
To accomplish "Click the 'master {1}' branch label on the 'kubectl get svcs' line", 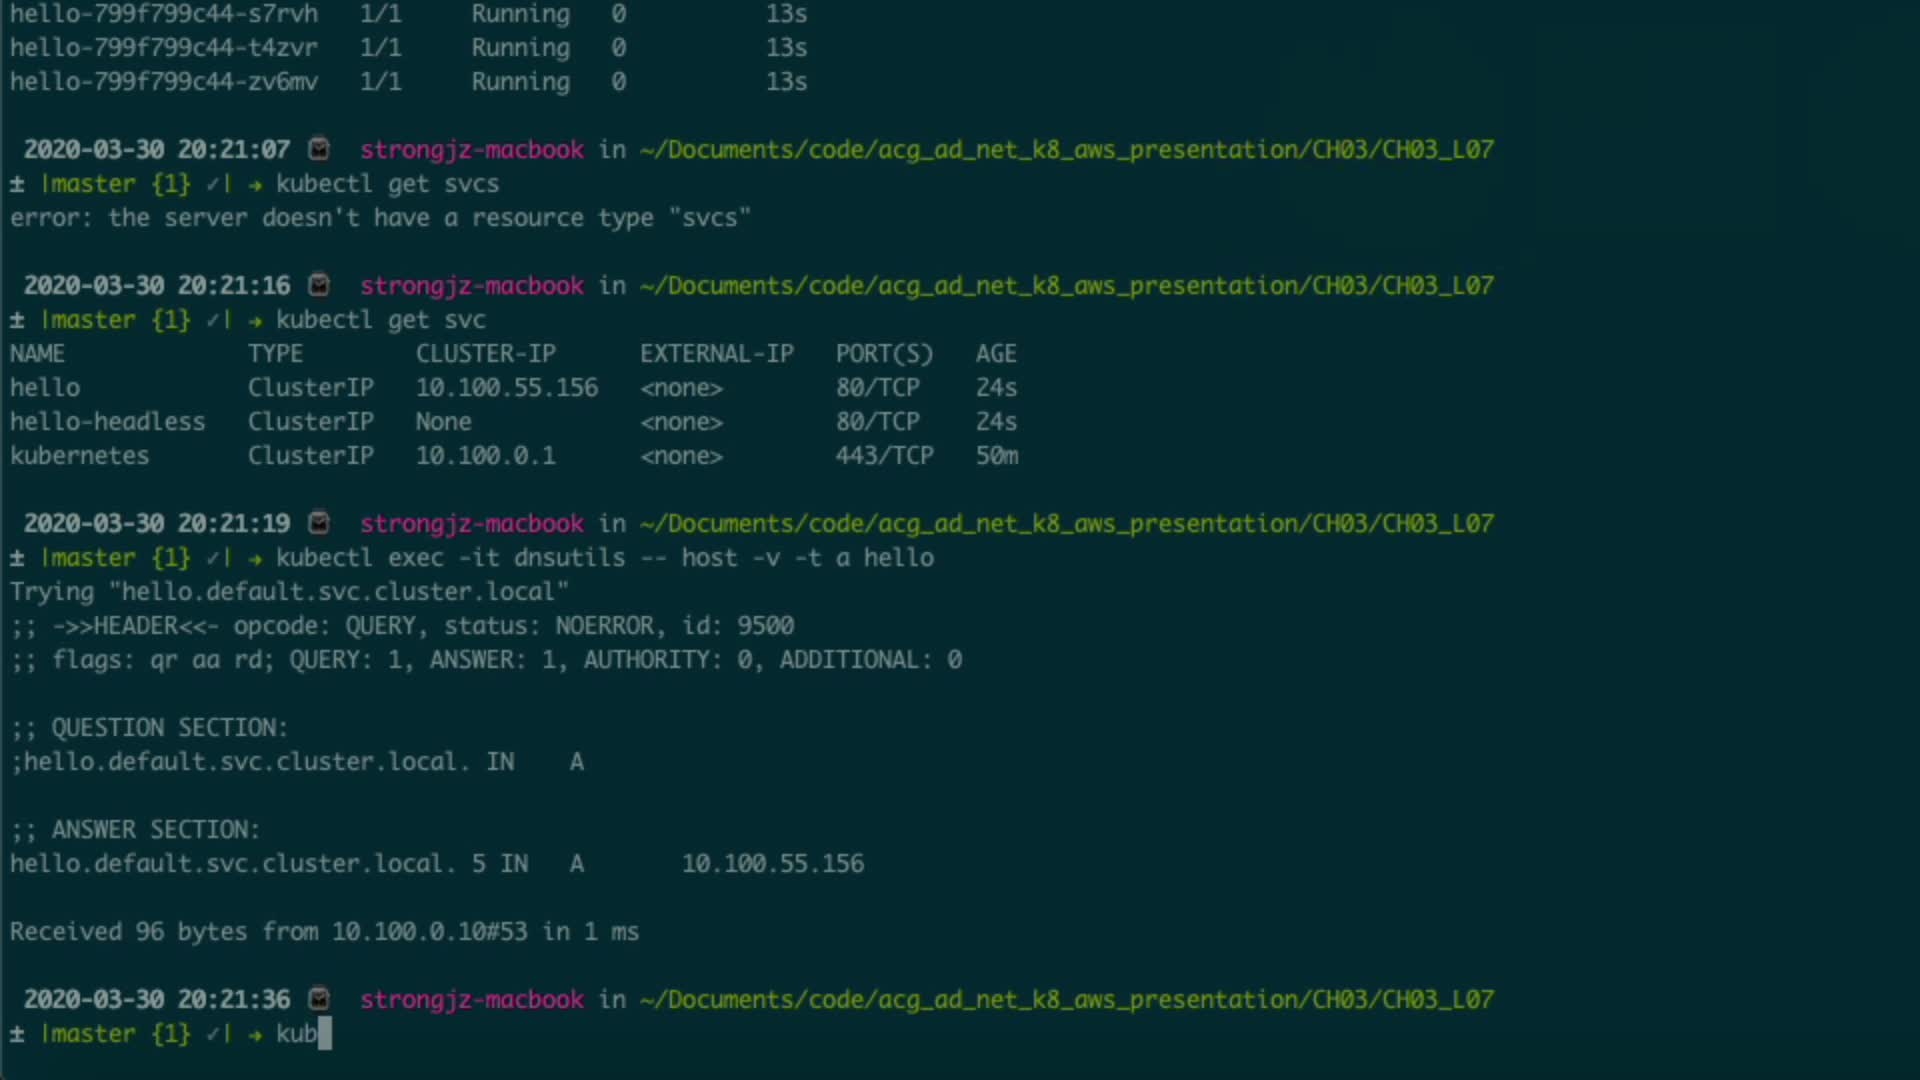I will (115, 184).
